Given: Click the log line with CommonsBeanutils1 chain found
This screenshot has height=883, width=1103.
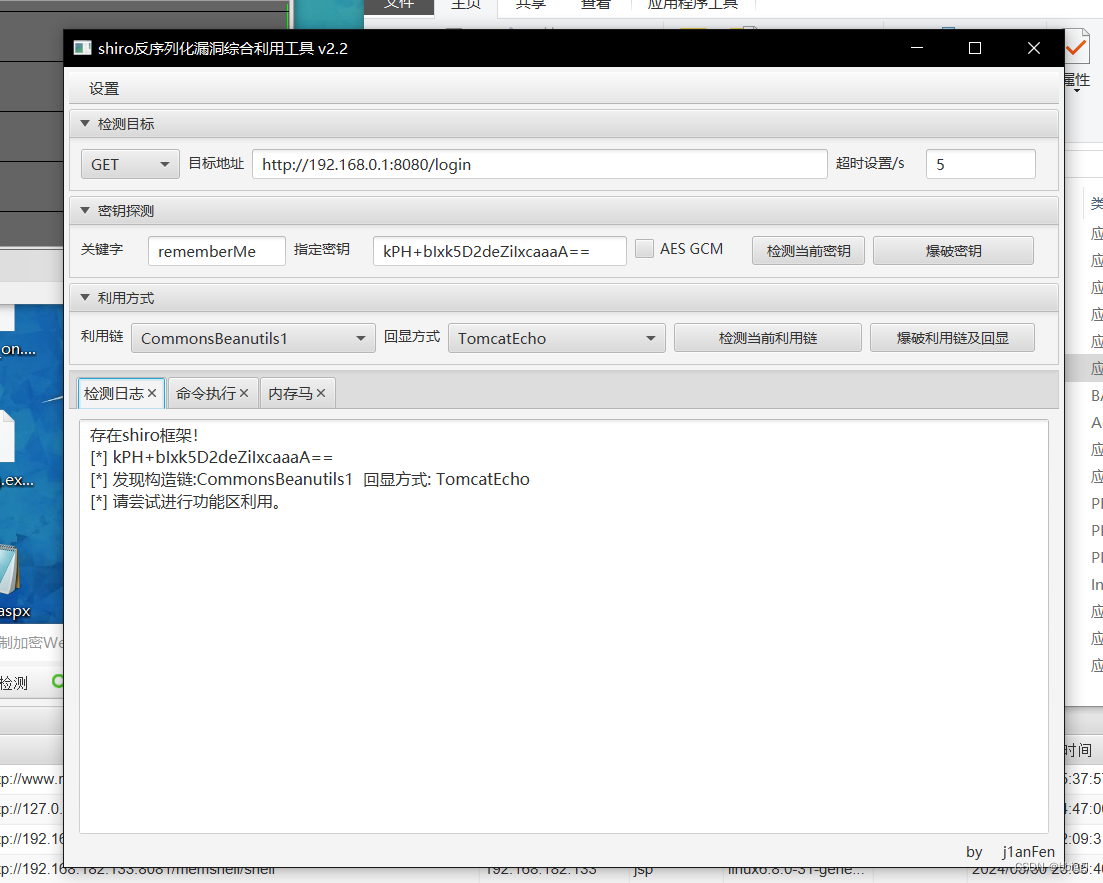Looking at the screenshot, I should coord(310,479).
